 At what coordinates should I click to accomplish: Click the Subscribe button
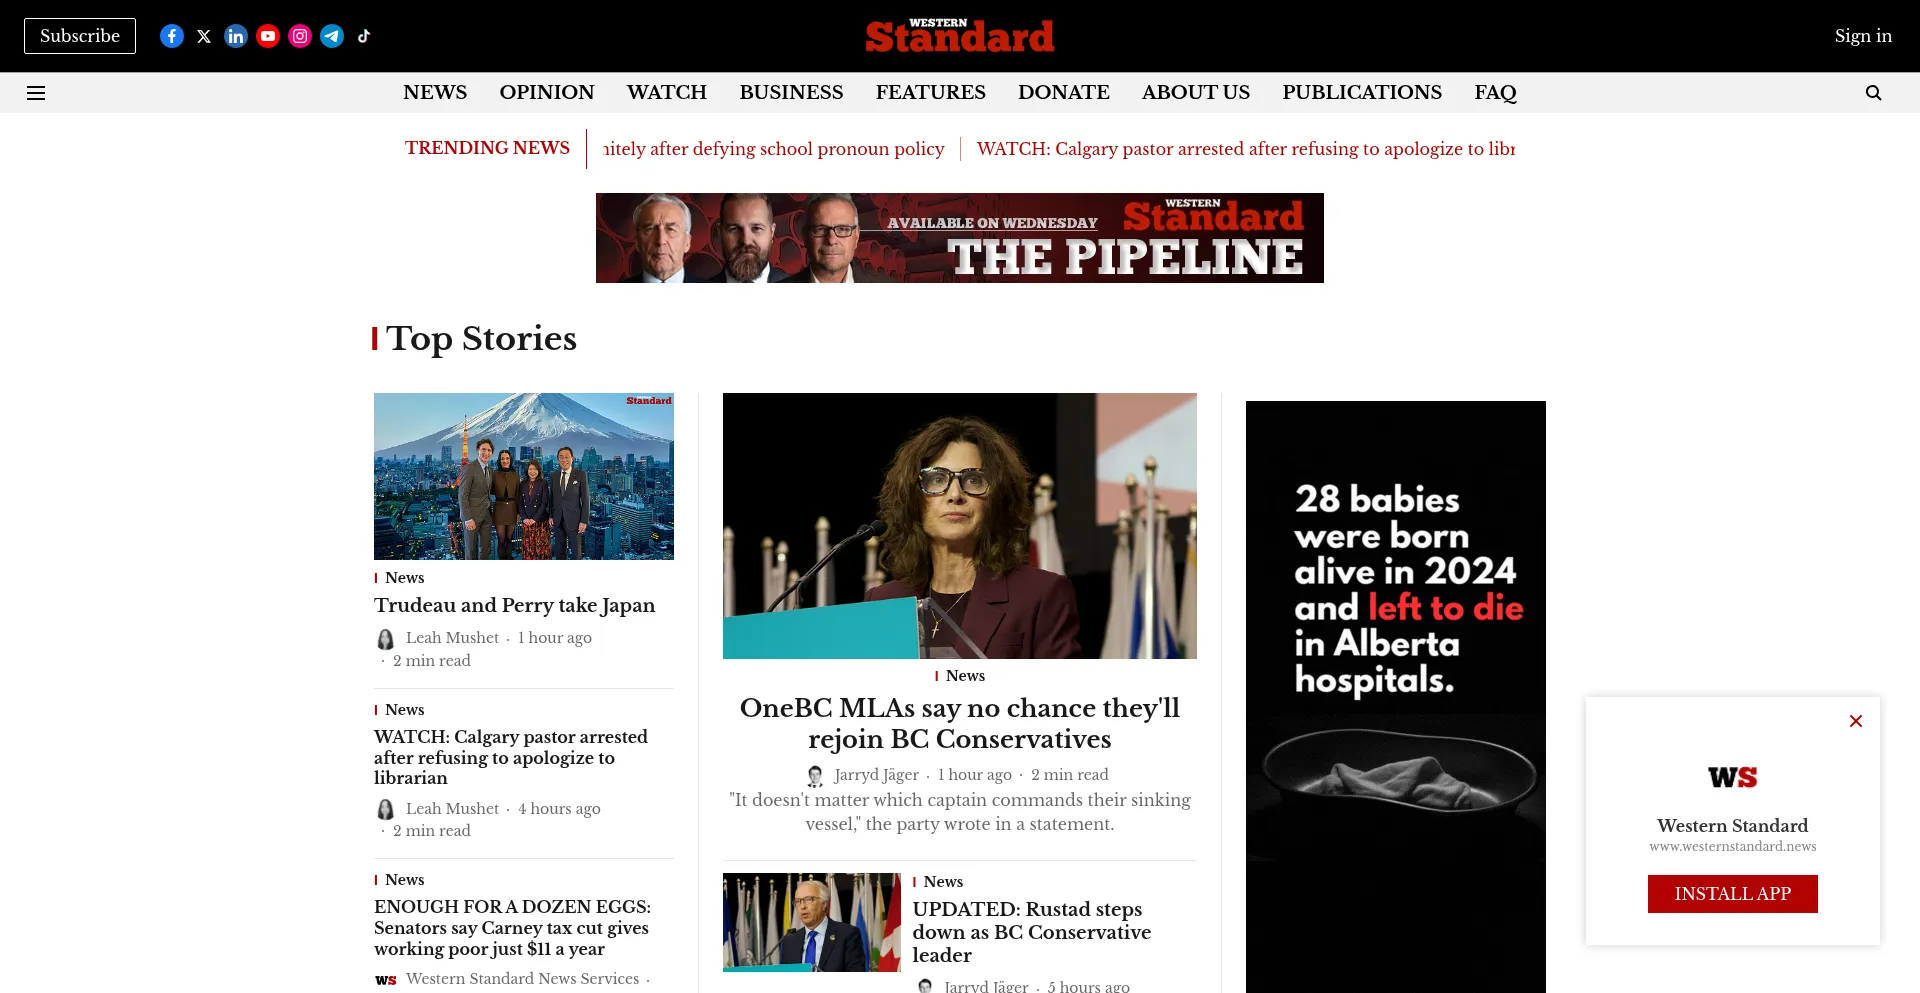pos(80,36)
